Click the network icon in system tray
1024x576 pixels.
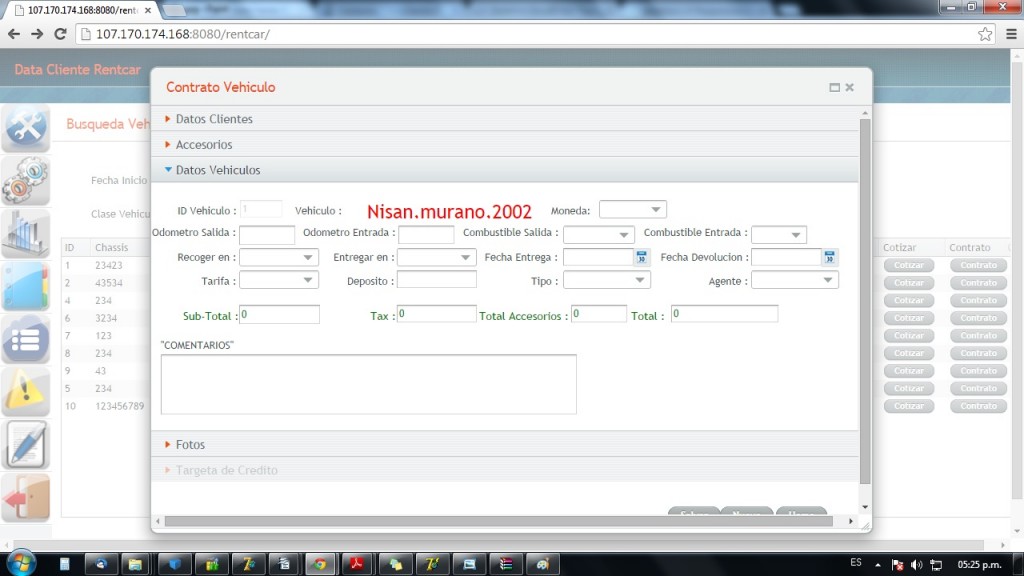(936, 565)
